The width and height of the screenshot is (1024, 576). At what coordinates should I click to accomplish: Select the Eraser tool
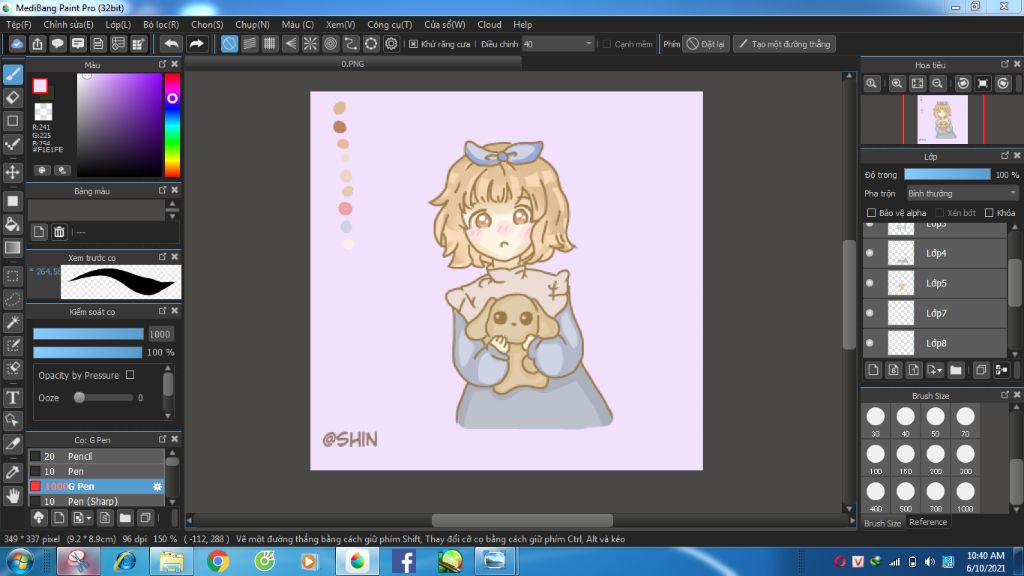tap(13, 97)
